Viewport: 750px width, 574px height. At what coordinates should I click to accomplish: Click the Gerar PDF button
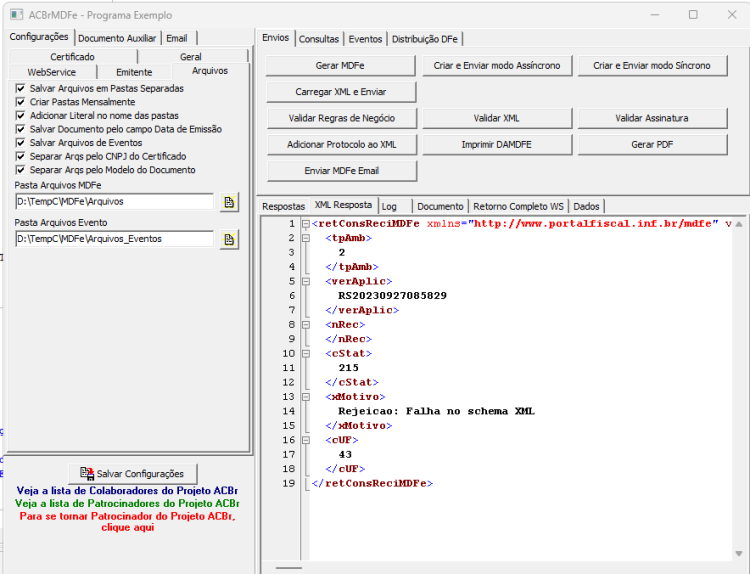tap(652, 144)
